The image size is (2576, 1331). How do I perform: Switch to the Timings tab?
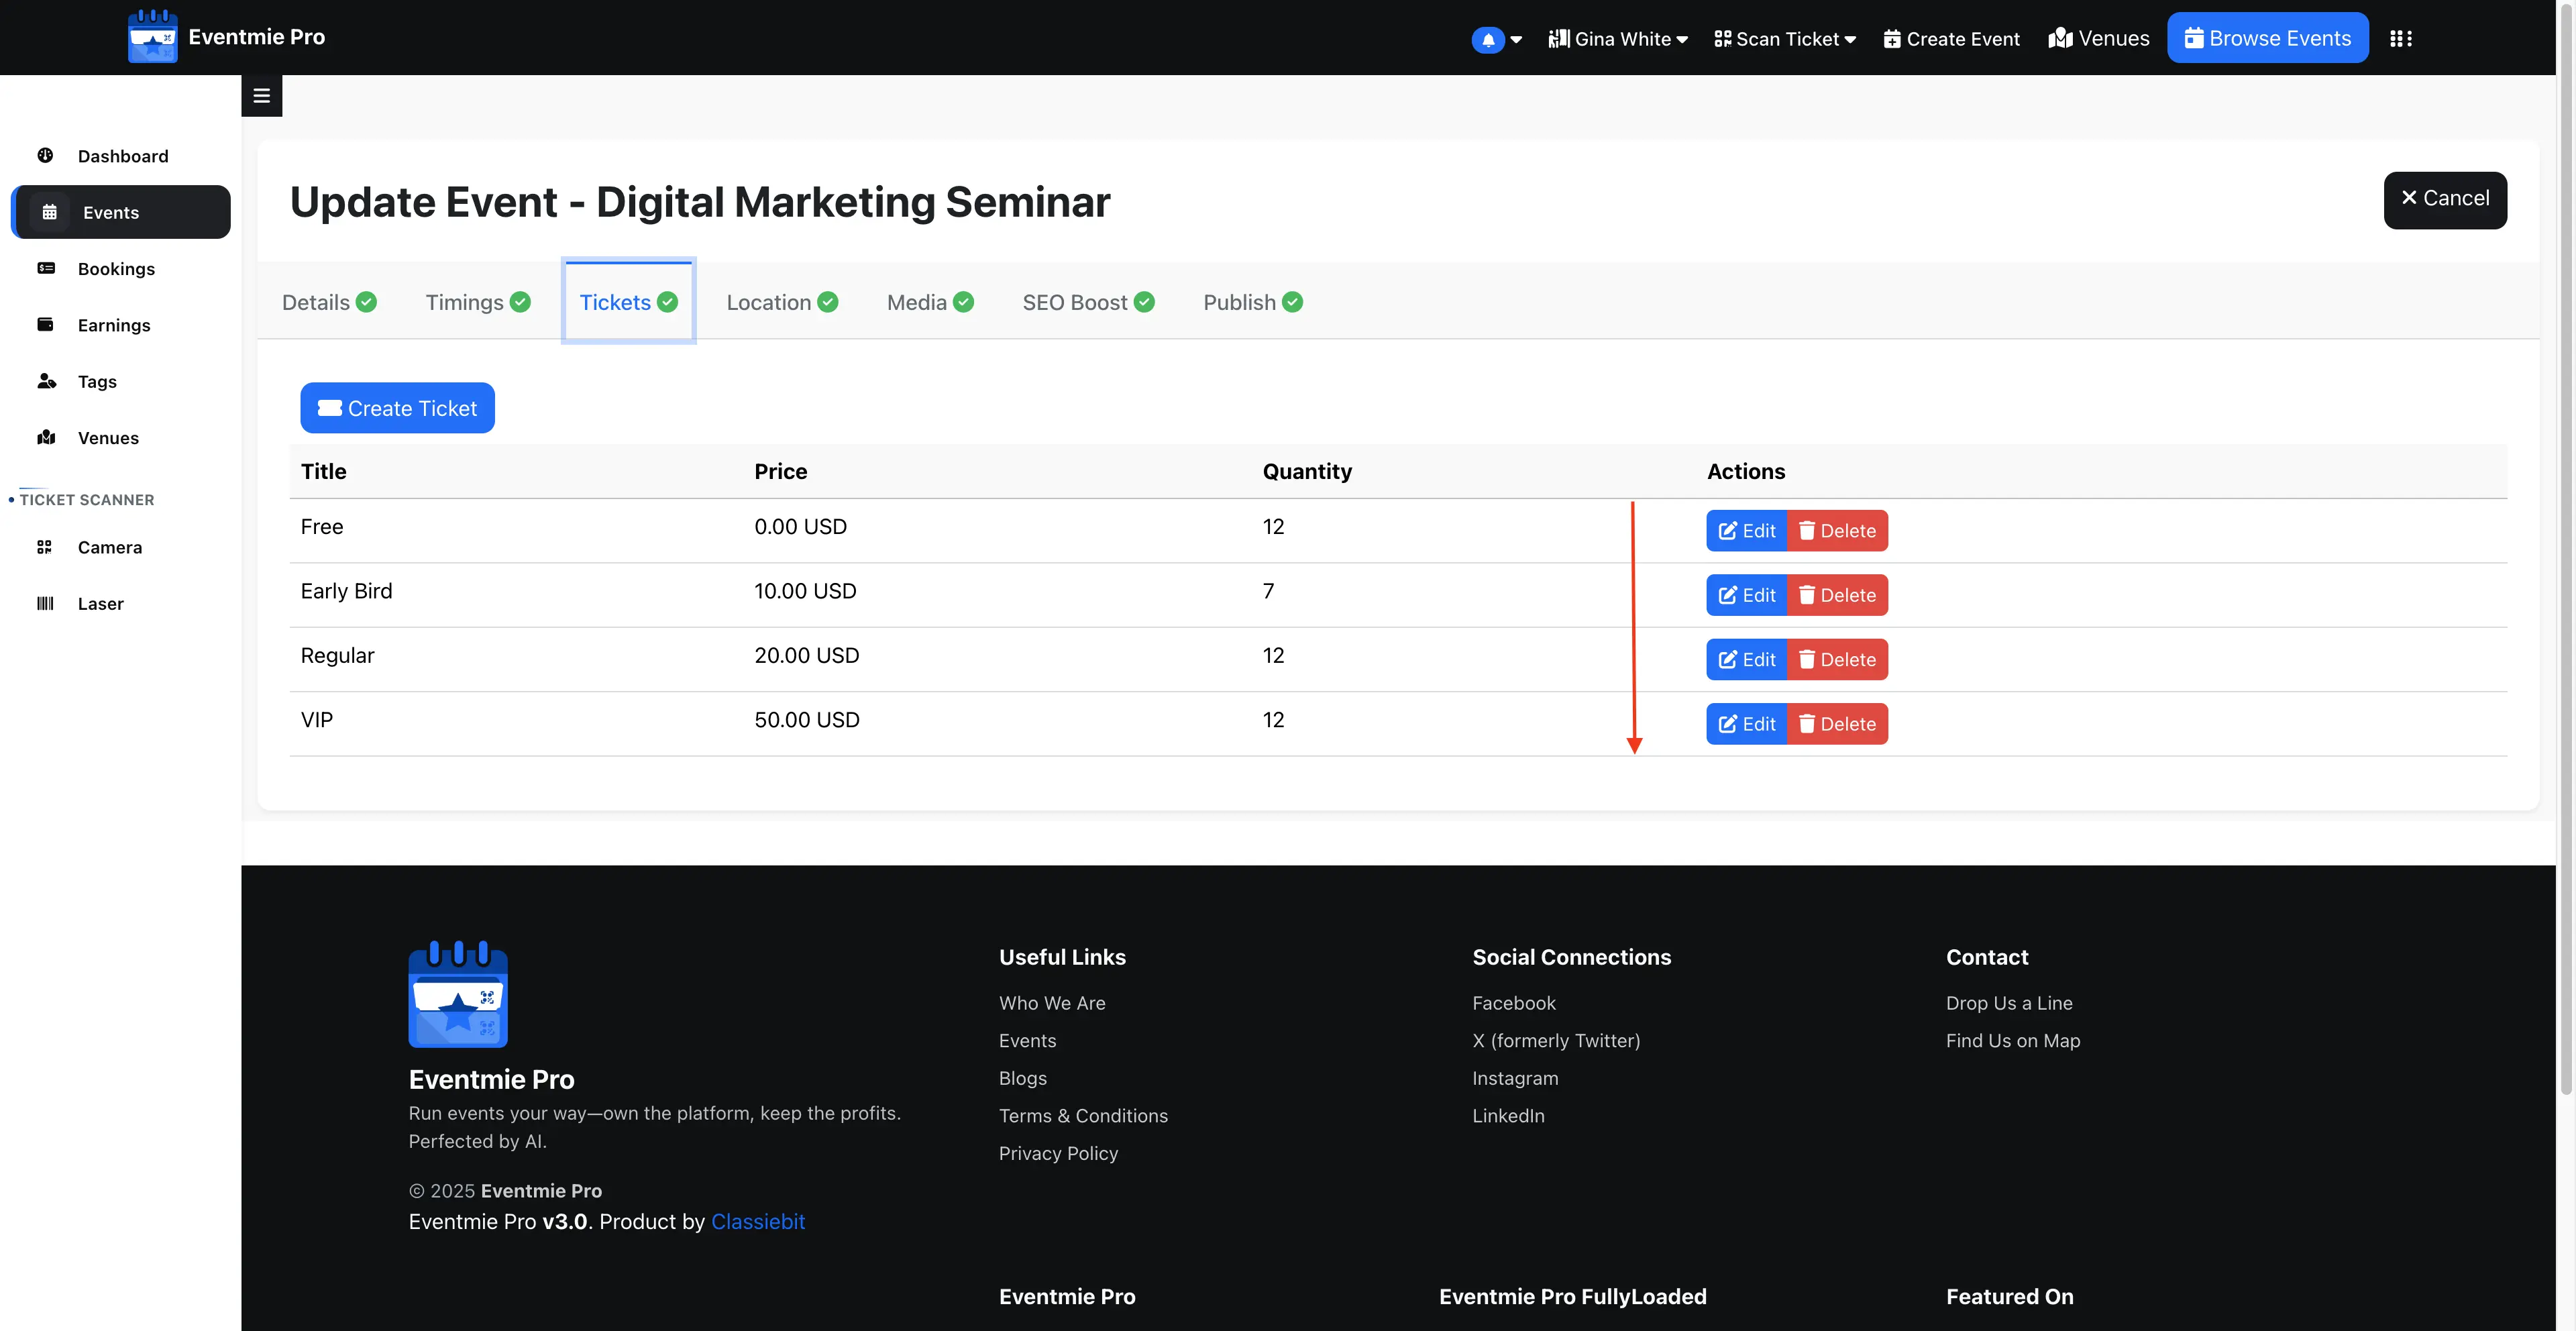pos(478,302)
